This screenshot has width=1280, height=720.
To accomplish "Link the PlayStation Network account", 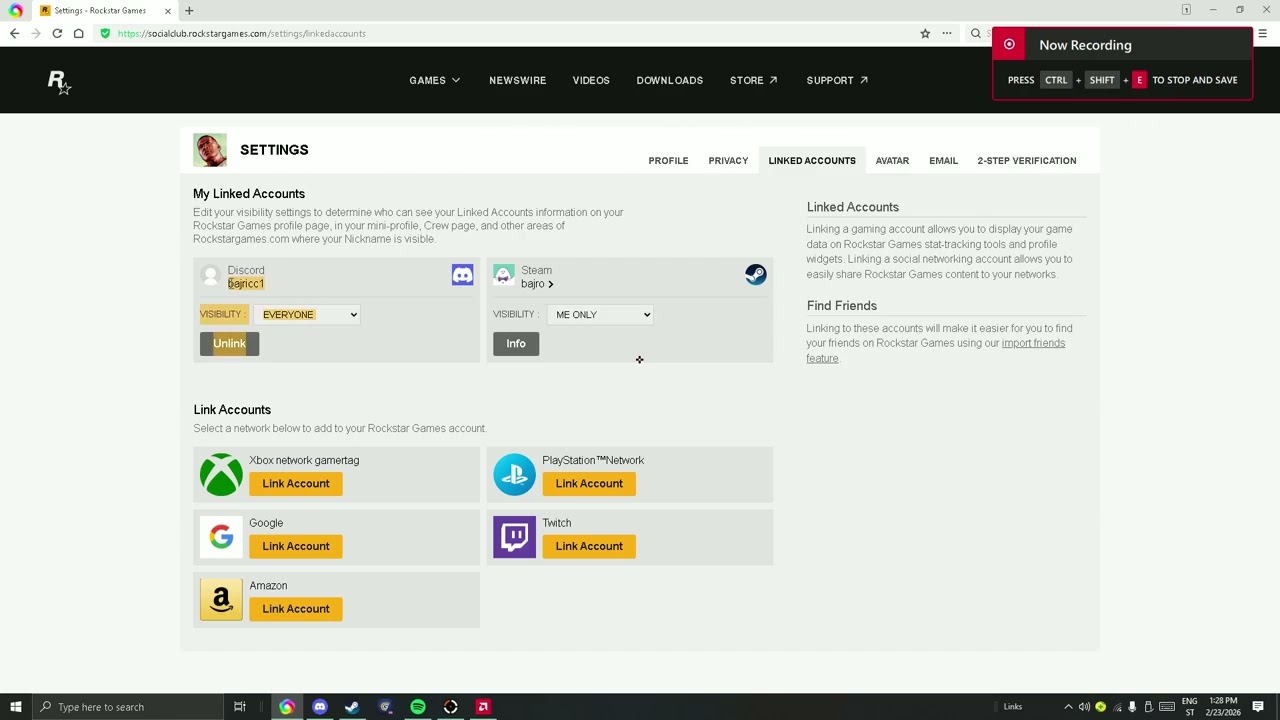I will [589, 484].
